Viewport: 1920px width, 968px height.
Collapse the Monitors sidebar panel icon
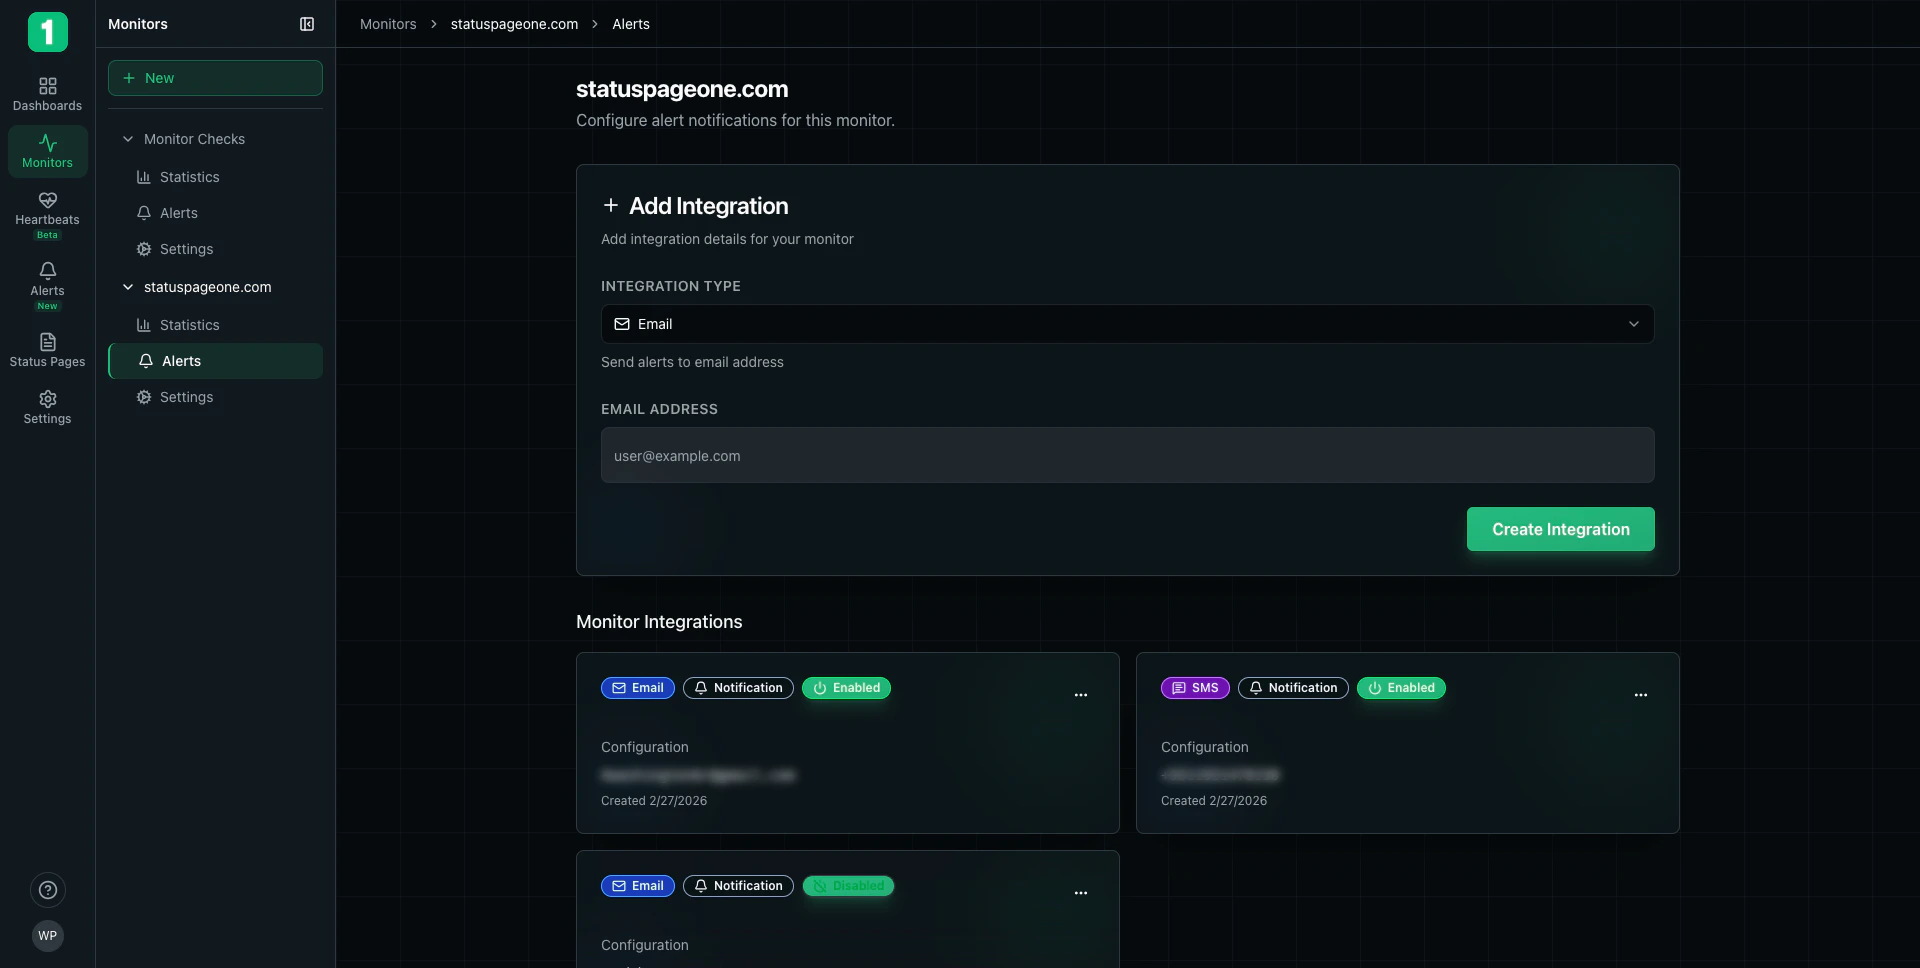tap(307, 24)
